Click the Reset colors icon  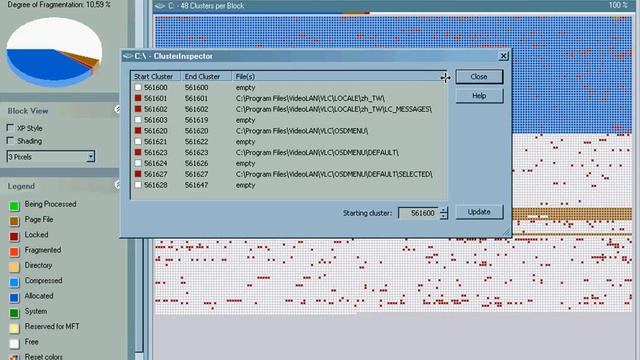point(14,357)
